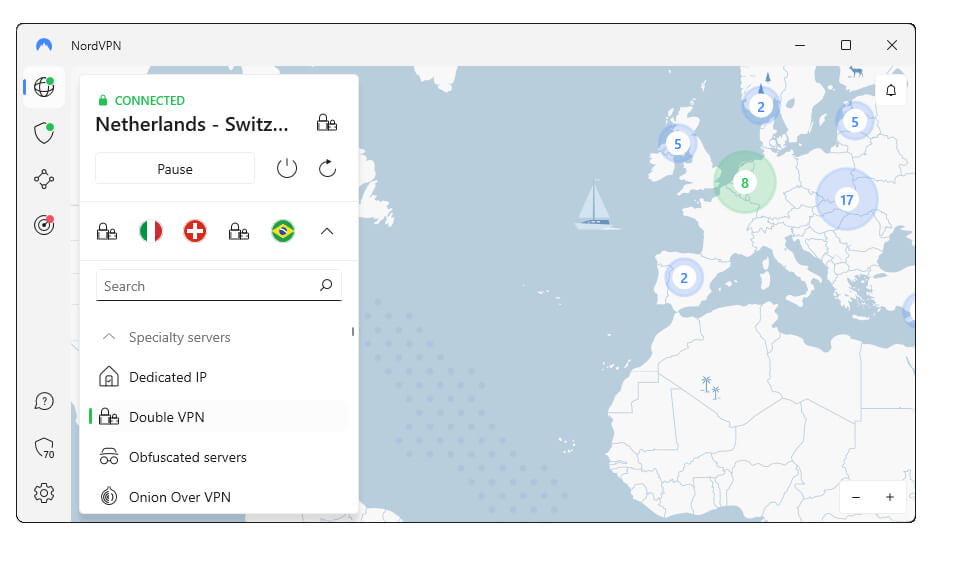The width and height of the screenshot is (978, 564).
Task: Open the help chat bubble icon
Action: [x=44, y=401]
